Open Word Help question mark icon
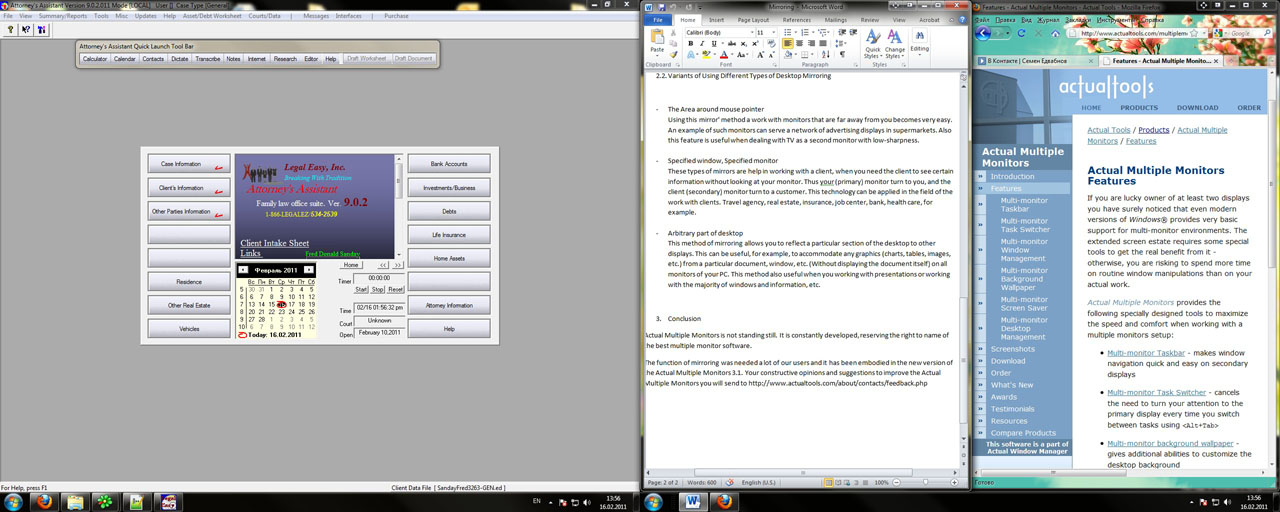The height and width of the screenshot is (512, 1280). pos(962,20)
